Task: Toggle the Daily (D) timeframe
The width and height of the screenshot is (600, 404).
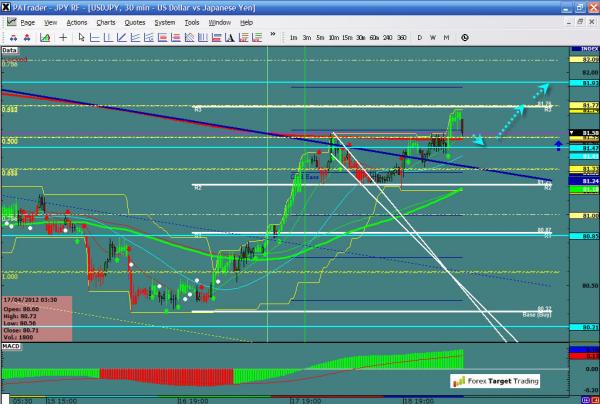Action: 420,37
